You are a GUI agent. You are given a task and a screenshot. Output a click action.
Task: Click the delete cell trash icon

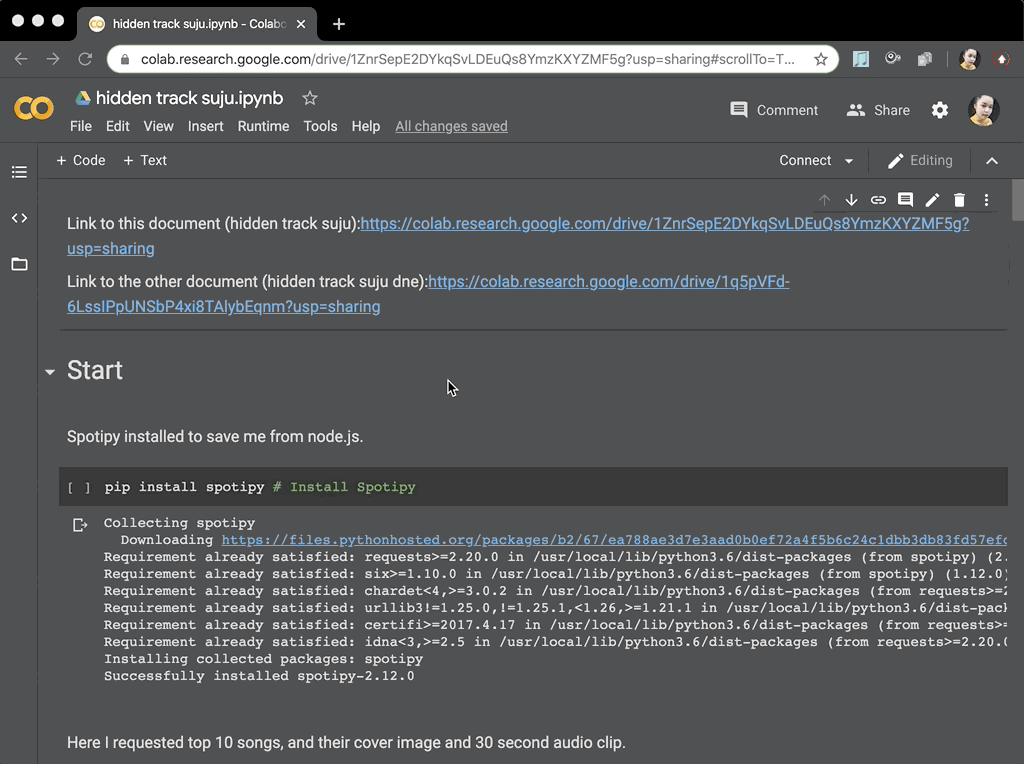click(959, 200)
